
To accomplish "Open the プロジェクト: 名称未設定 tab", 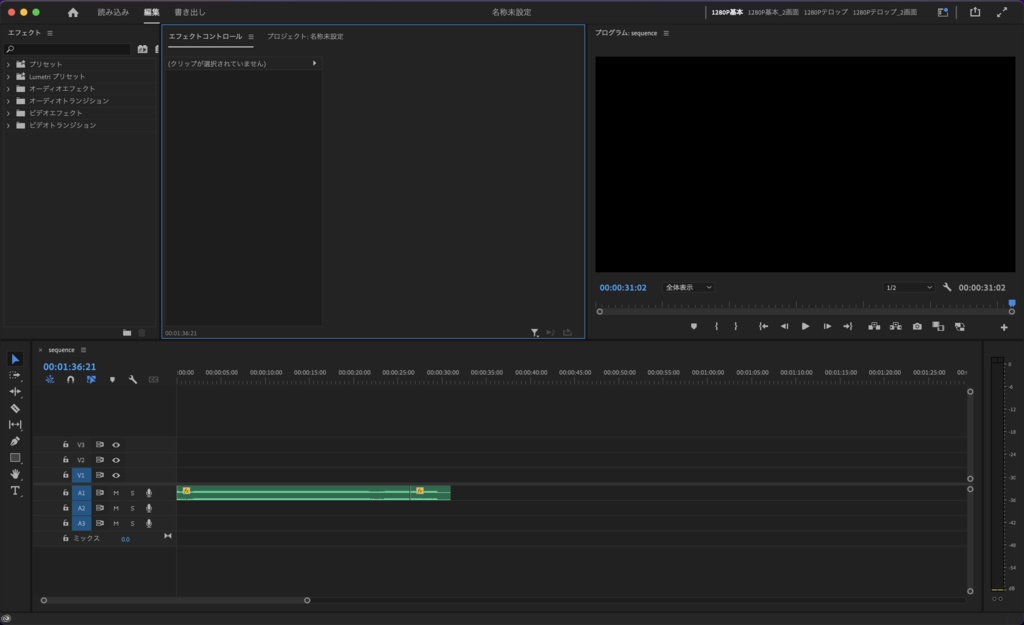I will (x=305, y=37).
